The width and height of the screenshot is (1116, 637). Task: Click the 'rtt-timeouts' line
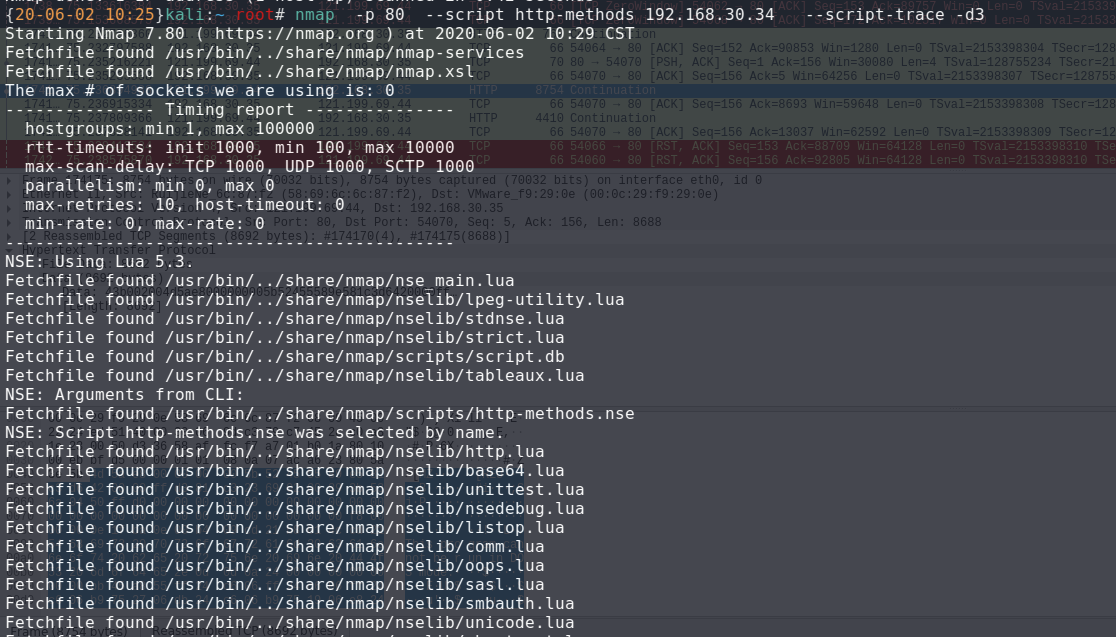pyautogui.click(x=240, y=147)
